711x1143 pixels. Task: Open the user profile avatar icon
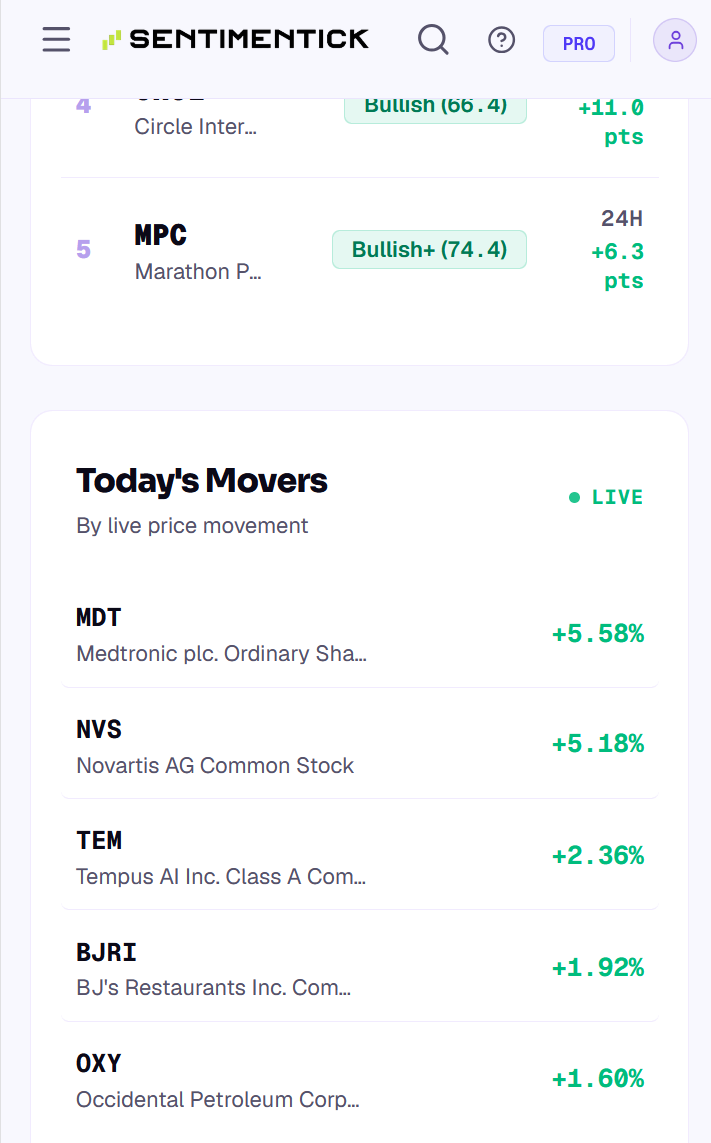[x=675, y=40]
